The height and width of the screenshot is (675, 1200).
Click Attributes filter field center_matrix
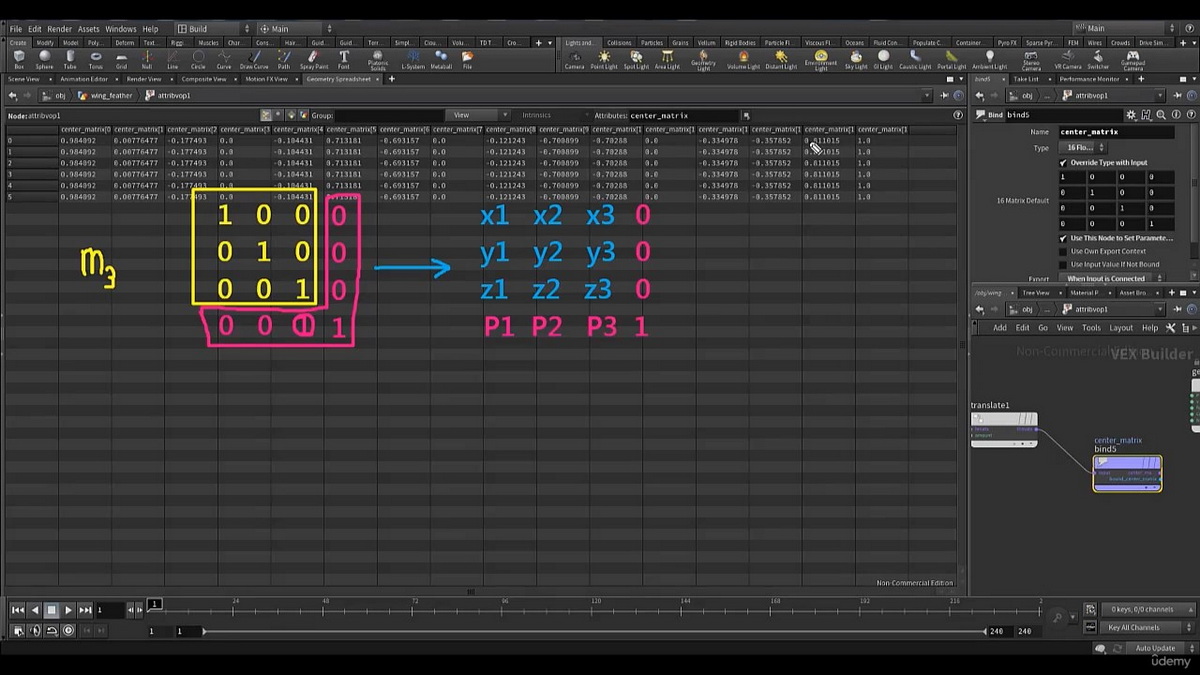point(683,115)
